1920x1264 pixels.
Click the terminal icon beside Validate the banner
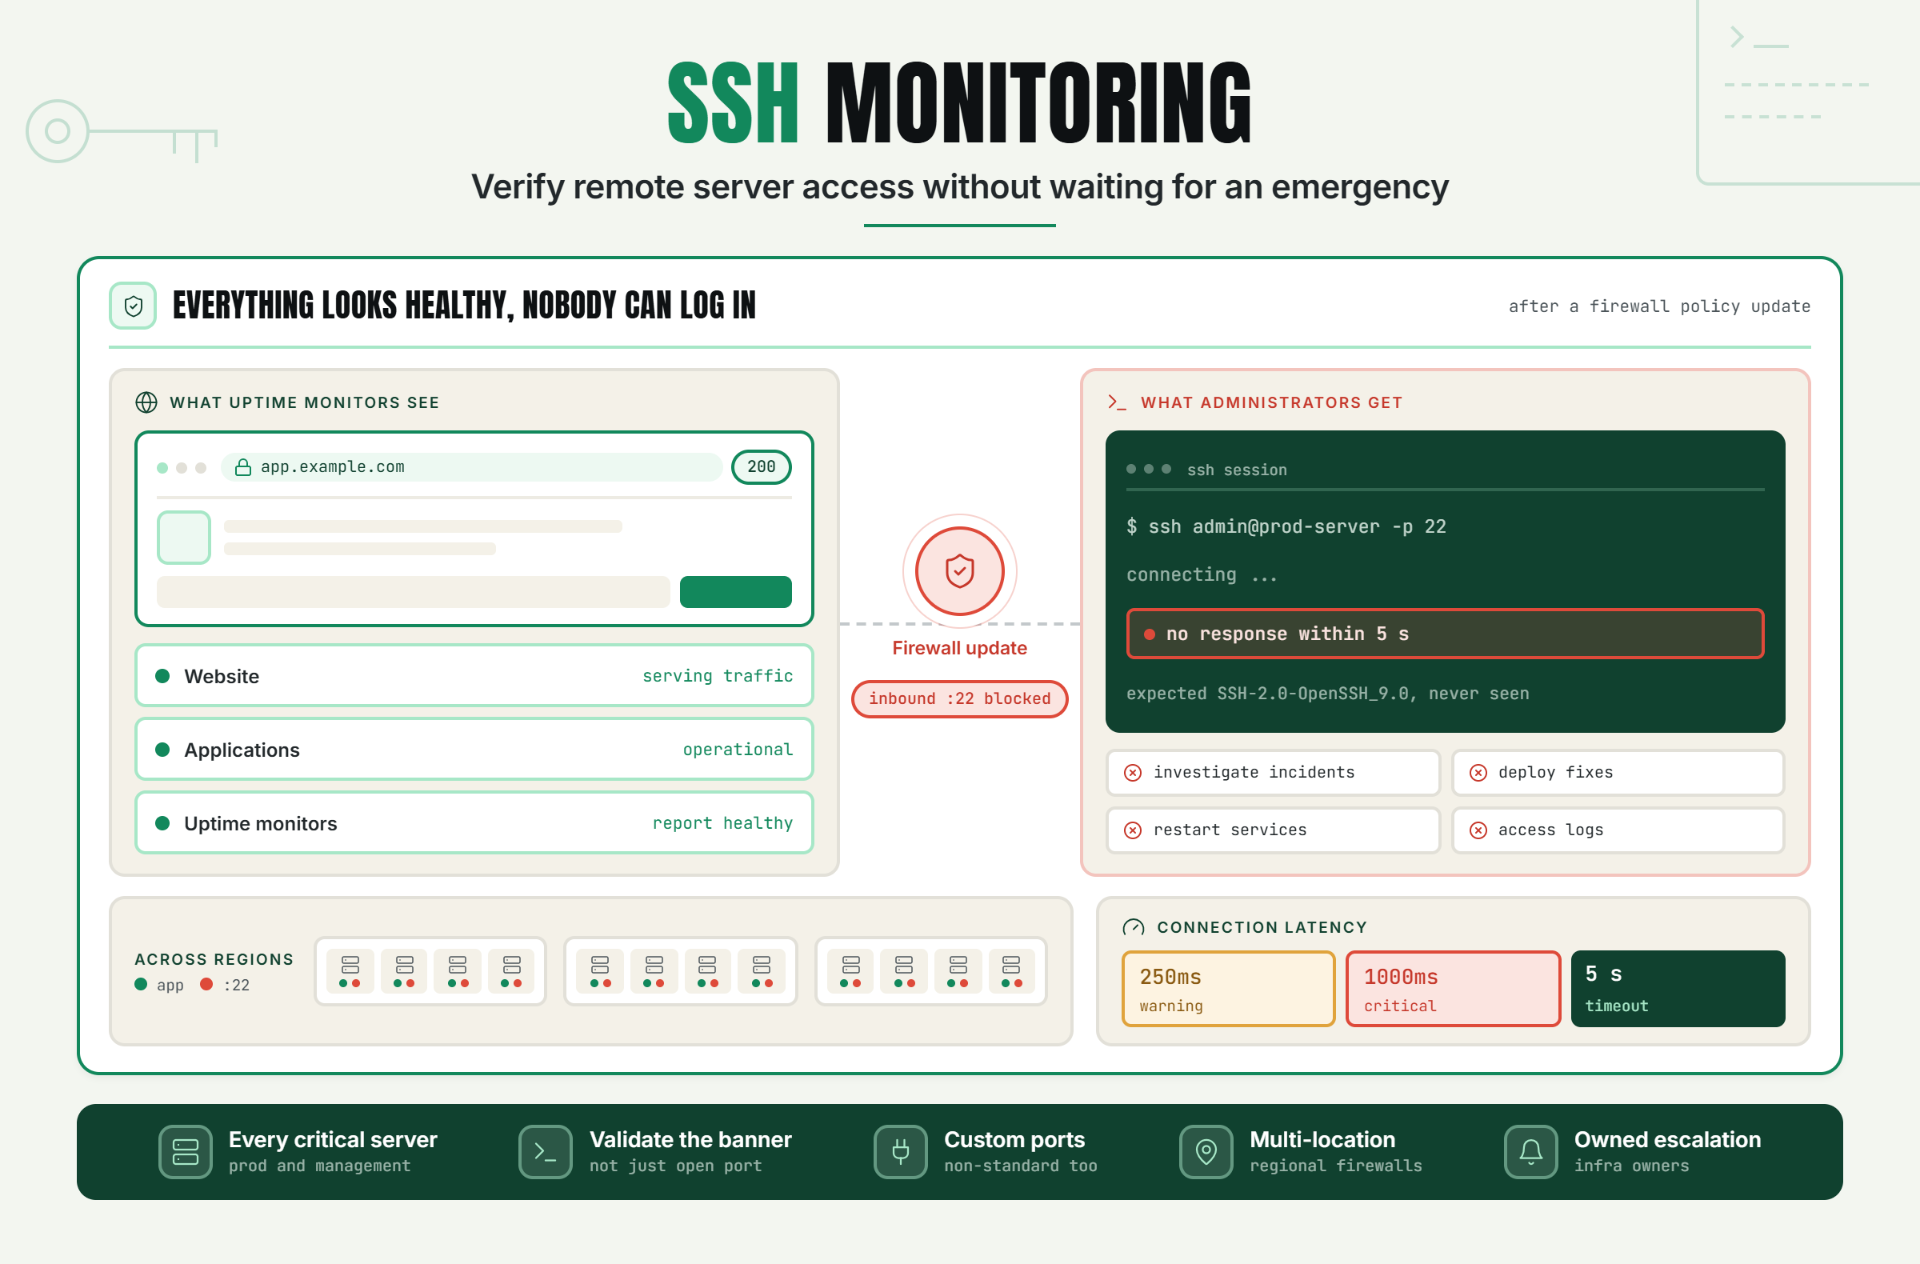545,1152
